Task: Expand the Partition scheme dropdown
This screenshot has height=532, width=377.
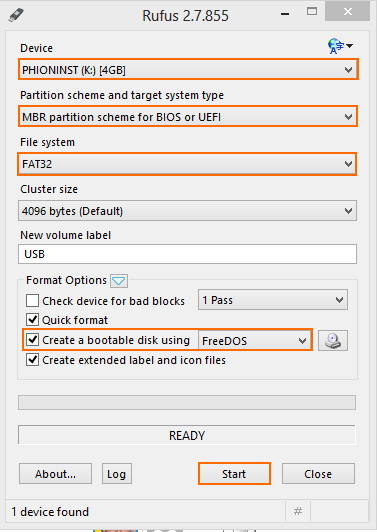Action: (x=188, y=117)
